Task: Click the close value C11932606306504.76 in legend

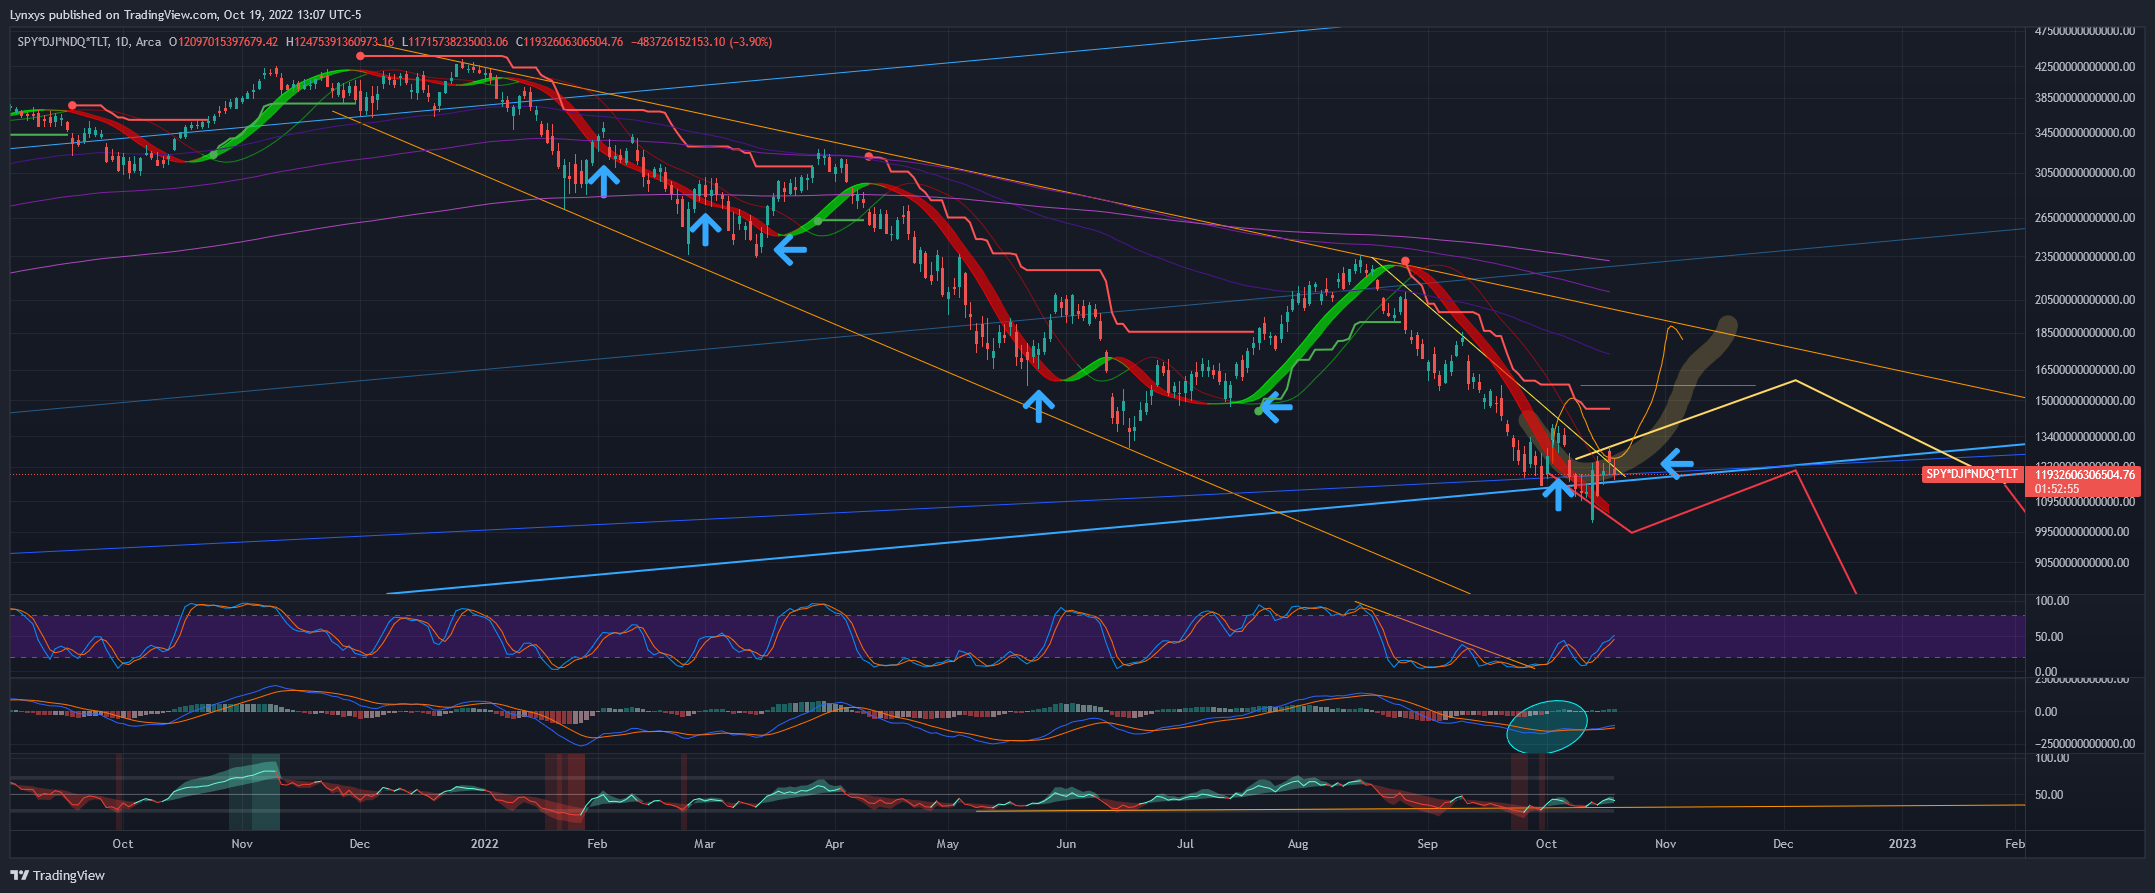Action: coord(570,42)
